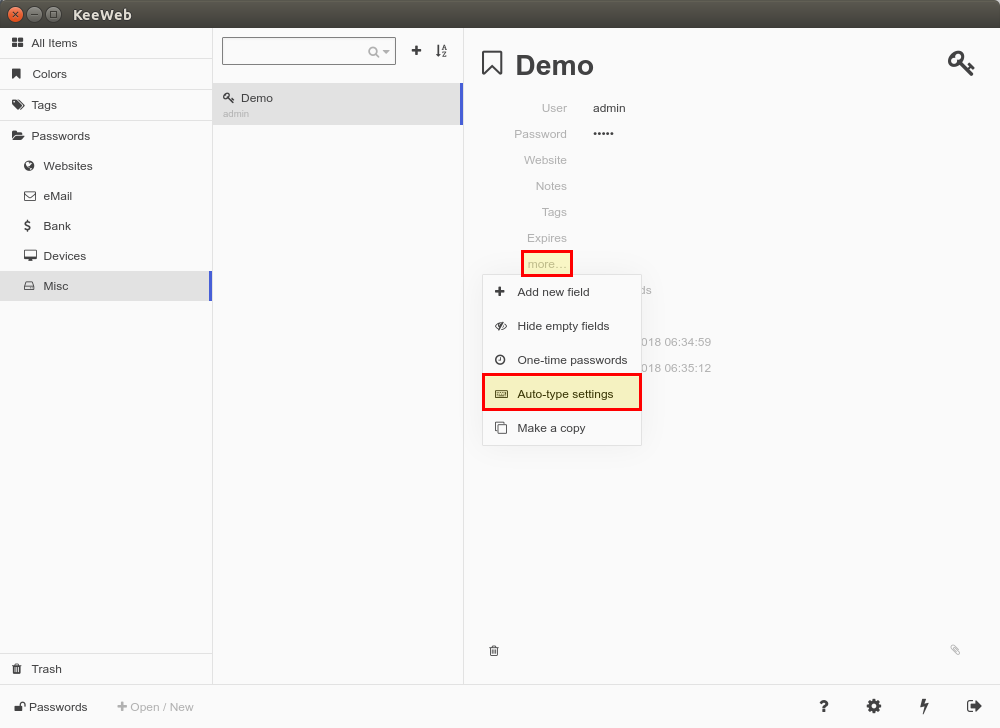Click the more… link

547,264
